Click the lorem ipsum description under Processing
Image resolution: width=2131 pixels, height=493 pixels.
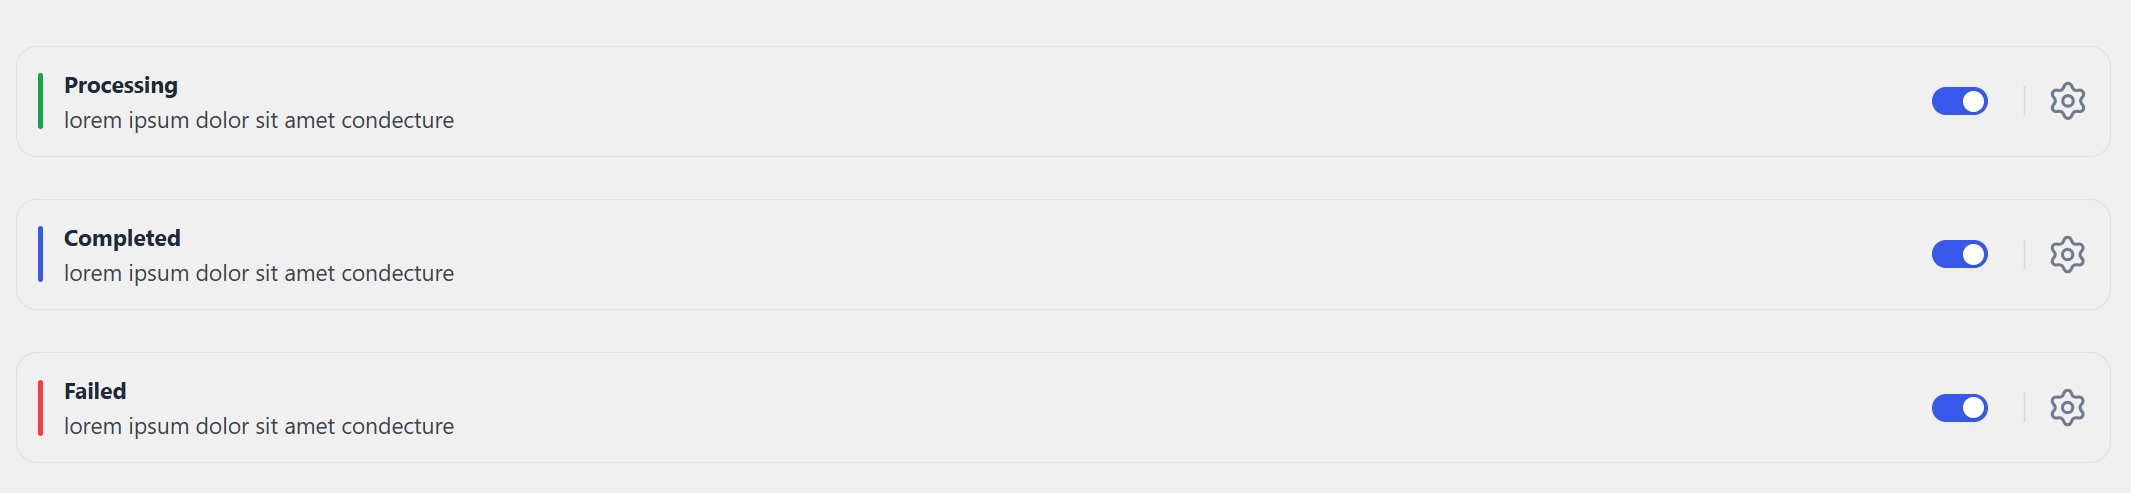point(259,120)
